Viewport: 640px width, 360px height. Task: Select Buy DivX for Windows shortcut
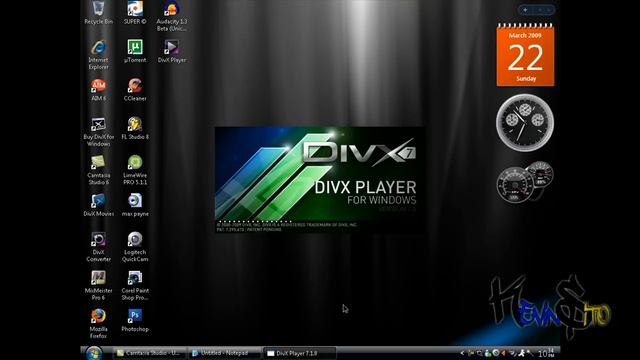[98, 131]
